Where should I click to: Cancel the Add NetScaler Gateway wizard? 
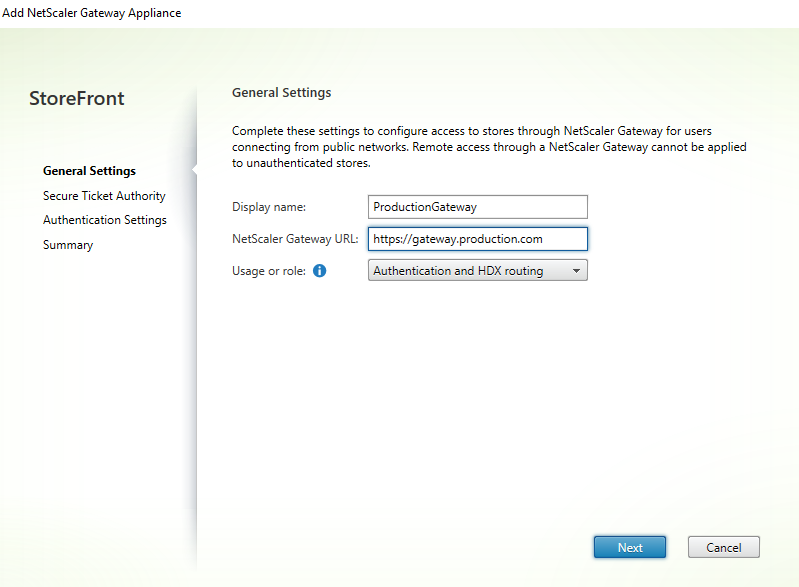[x=723, y=547]
